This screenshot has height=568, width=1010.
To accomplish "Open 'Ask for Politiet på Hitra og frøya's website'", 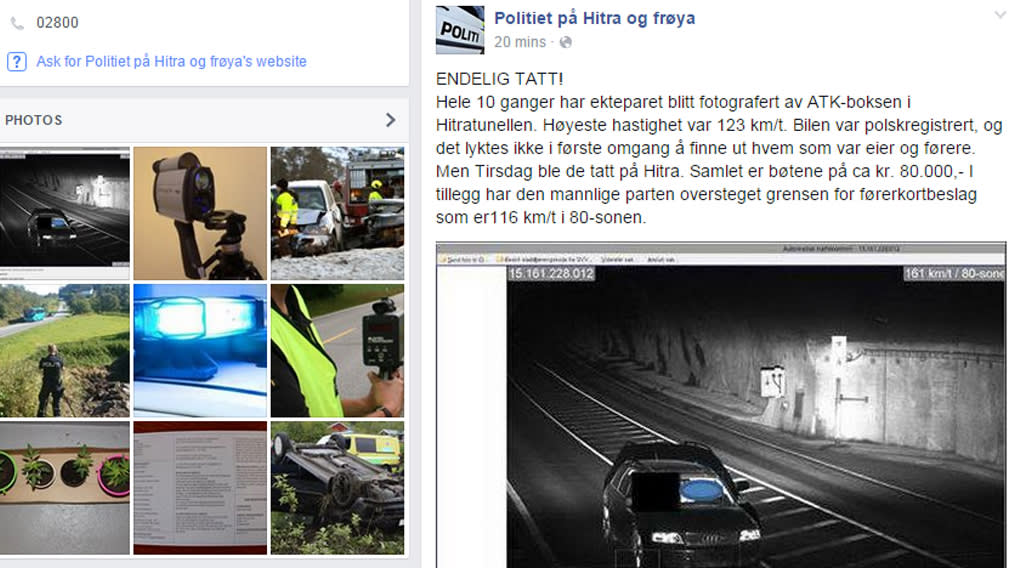I will (x=171, y=62).
